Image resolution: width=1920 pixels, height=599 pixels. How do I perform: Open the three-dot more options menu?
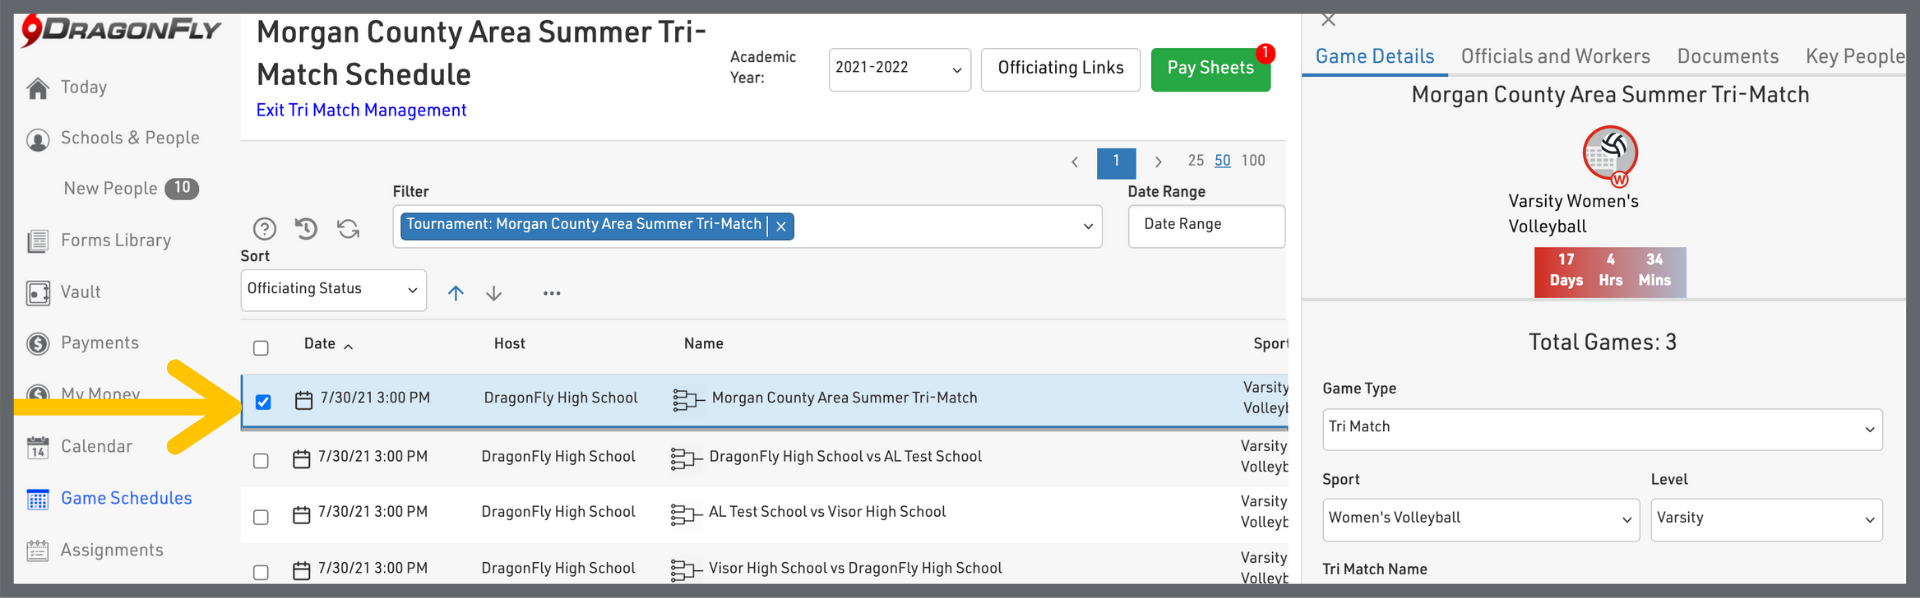pos(552,293)
